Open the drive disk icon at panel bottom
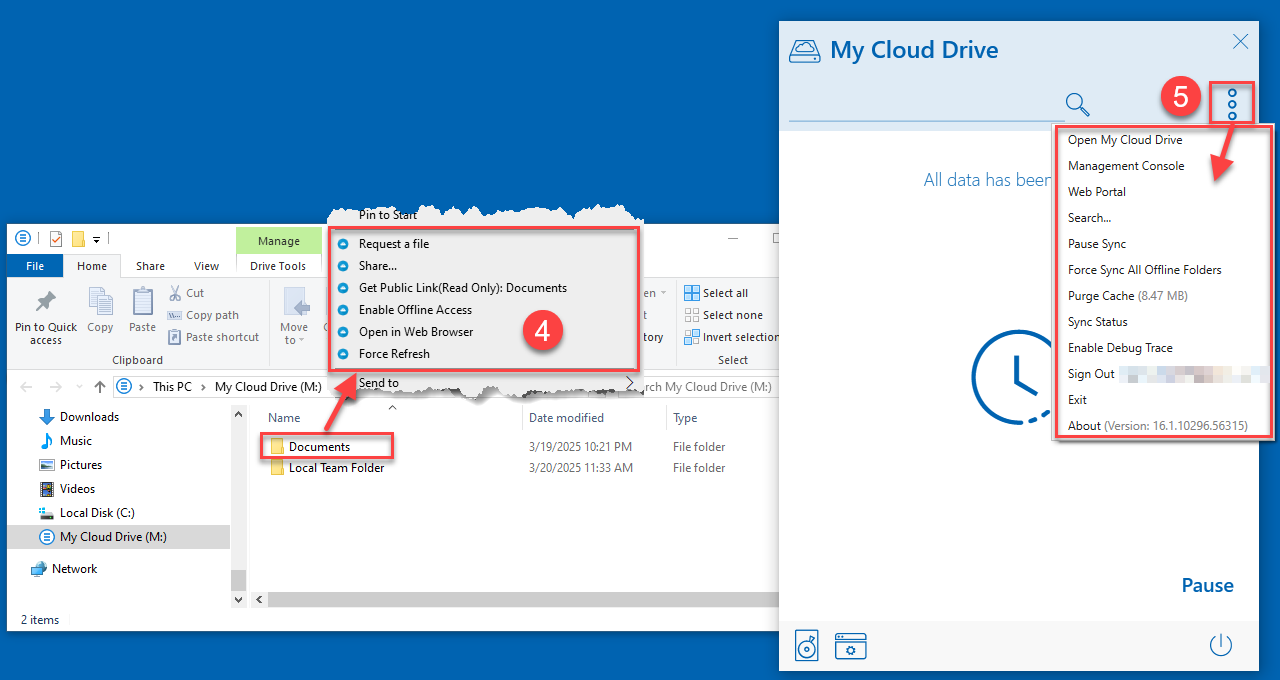 click(x=807, y=646)
